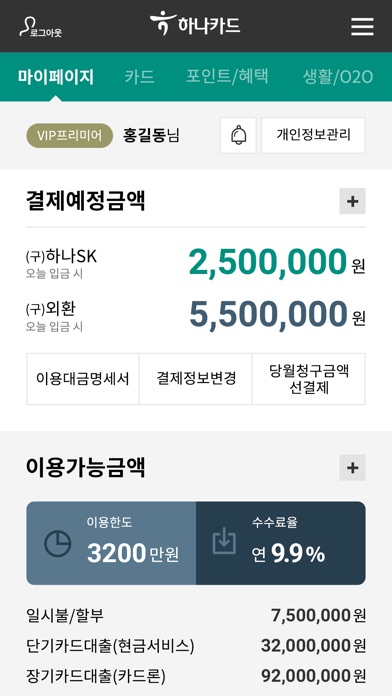Tap the 2,500,000원 하나SK amount
Viewport: 392px width, 696px height.
[277, 263]
